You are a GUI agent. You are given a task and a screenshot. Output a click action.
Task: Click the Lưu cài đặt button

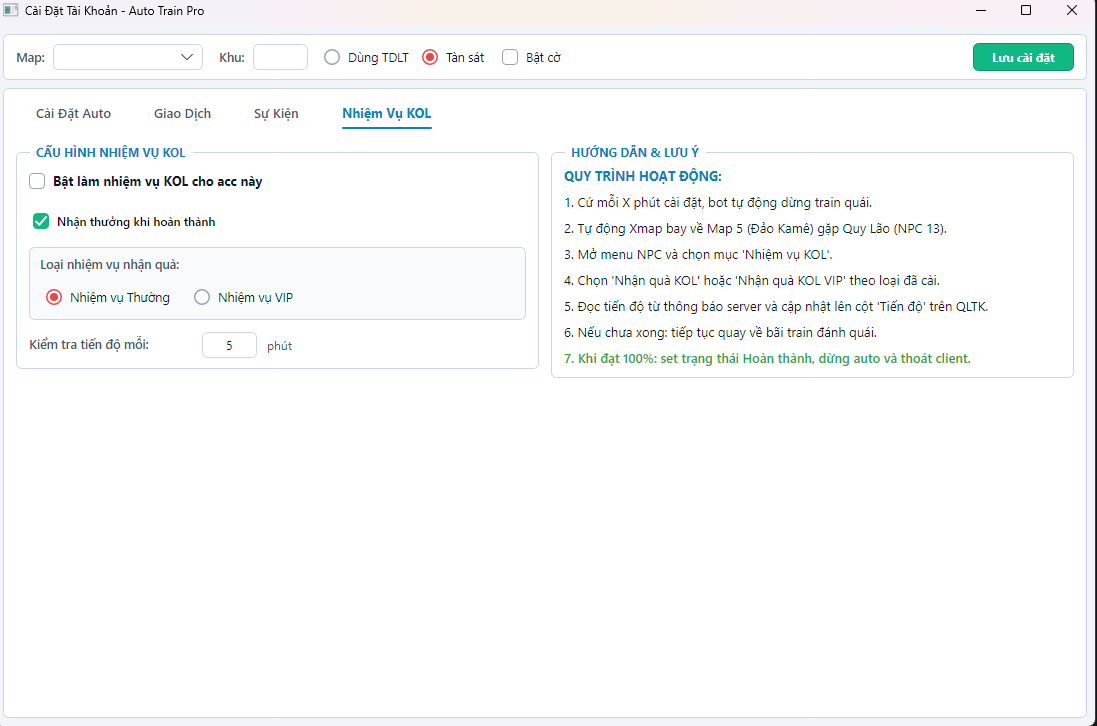1023,57
